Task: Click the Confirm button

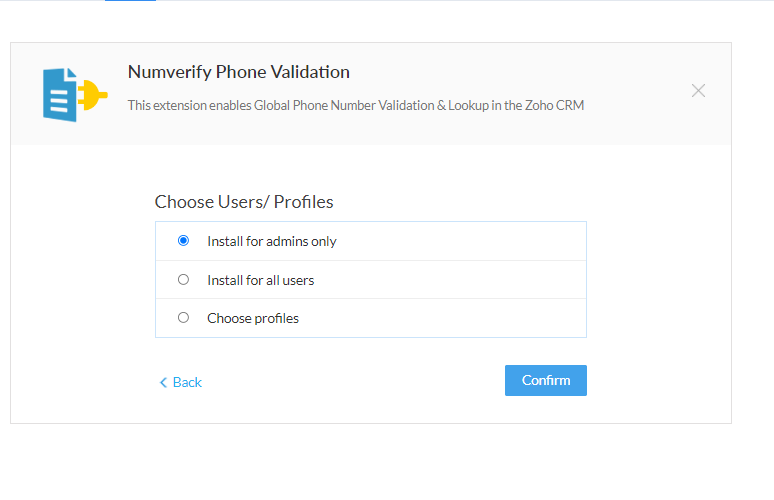Action: pyautogui.click(x=545, y=380)
